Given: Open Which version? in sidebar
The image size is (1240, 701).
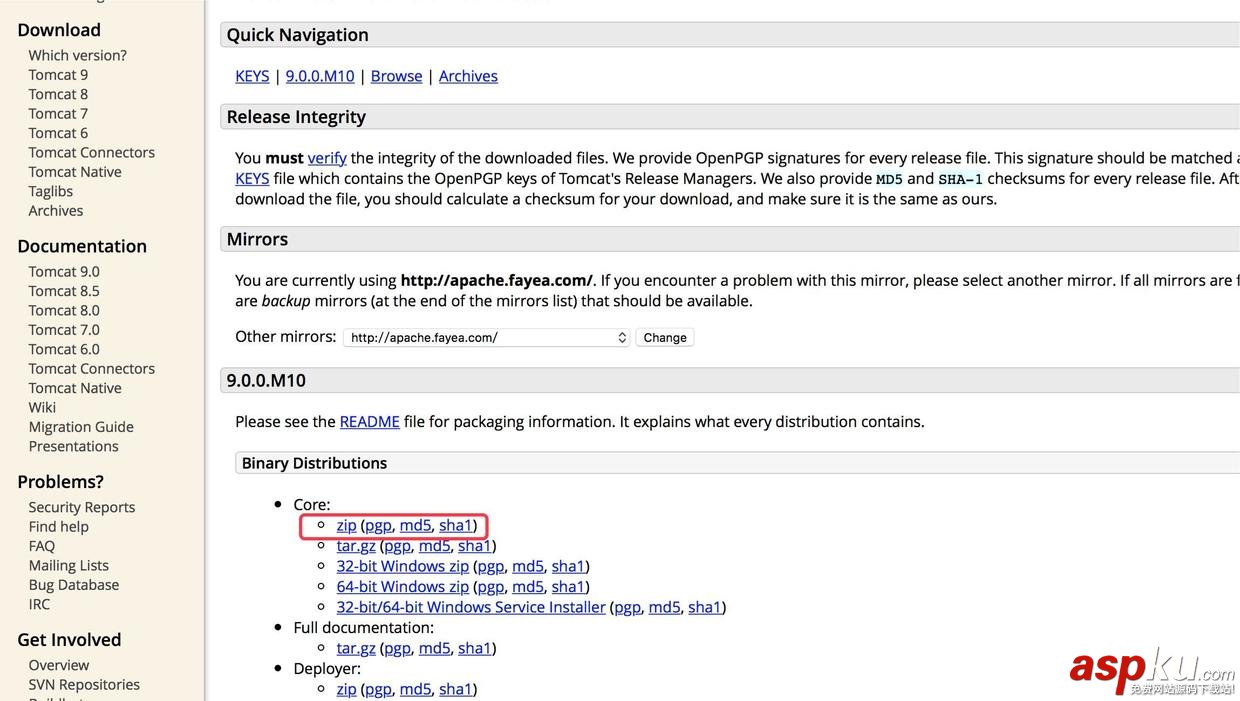Looking at the screenshot, I should tap(77, 56).
